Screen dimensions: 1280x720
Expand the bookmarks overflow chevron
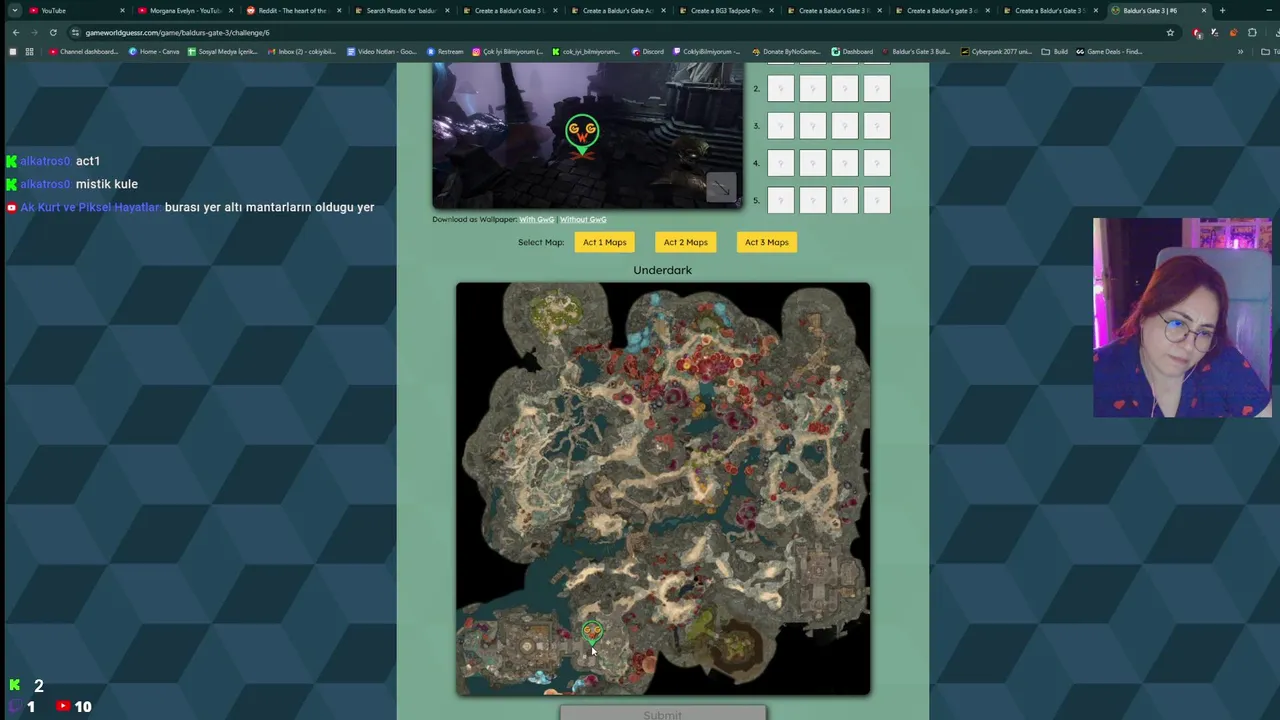[1240, 51]
